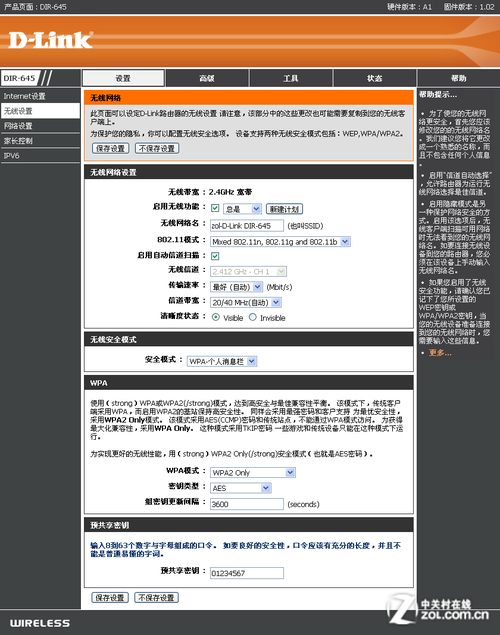The image size is (500, 635).
Task: Open the 设置 tab
Action: point(123,78)
